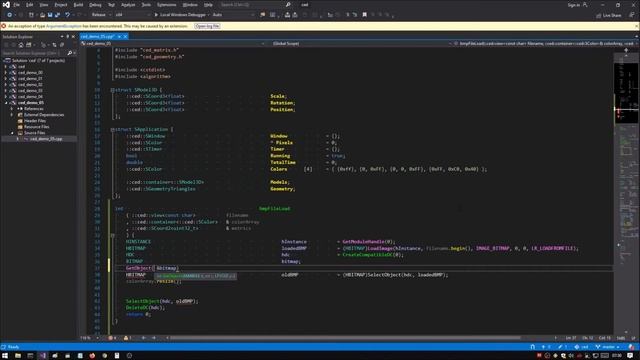Open Windows Start menu
The height and width of the screenshot is (360, 640).
5,356
